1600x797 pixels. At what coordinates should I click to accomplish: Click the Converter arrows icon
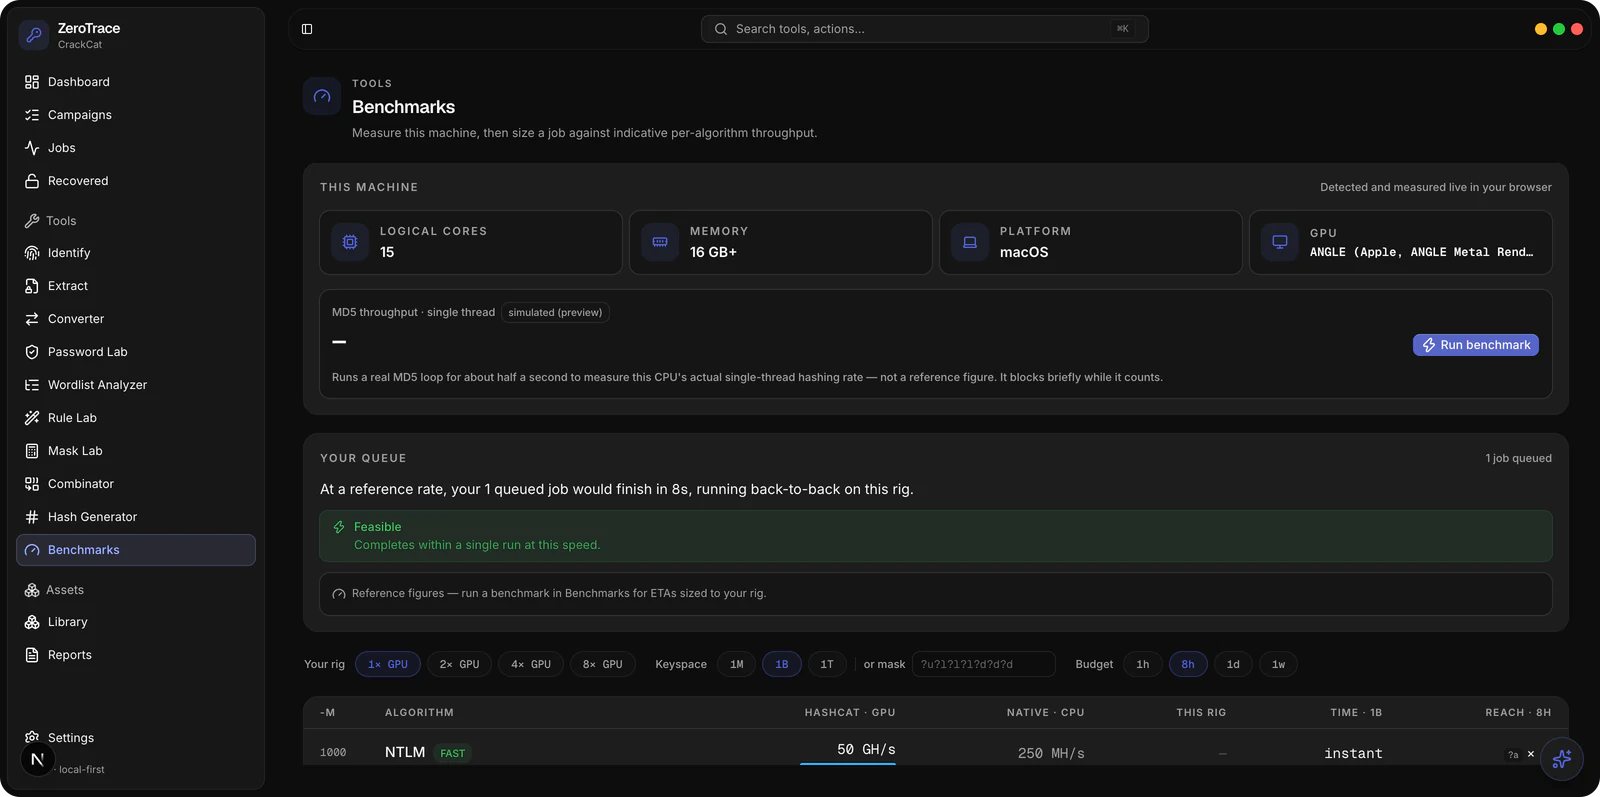point(32,319)
